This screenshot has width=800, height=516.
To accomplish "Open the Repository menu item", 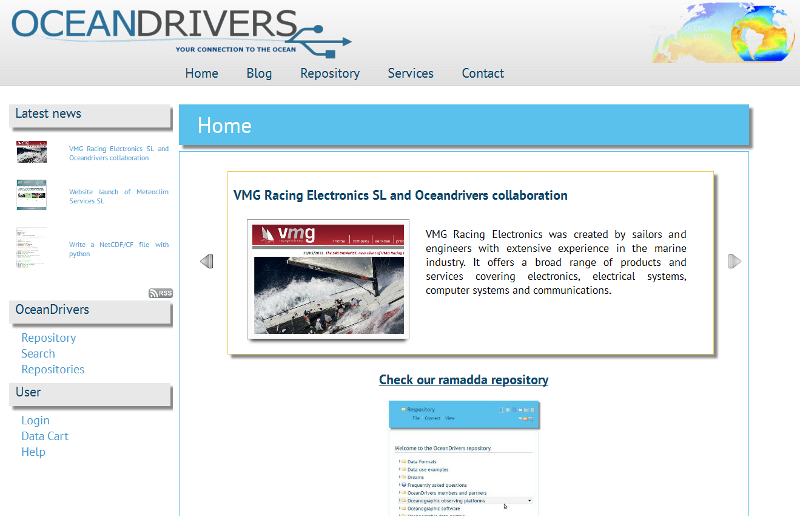I will click(x=330, y=73).
